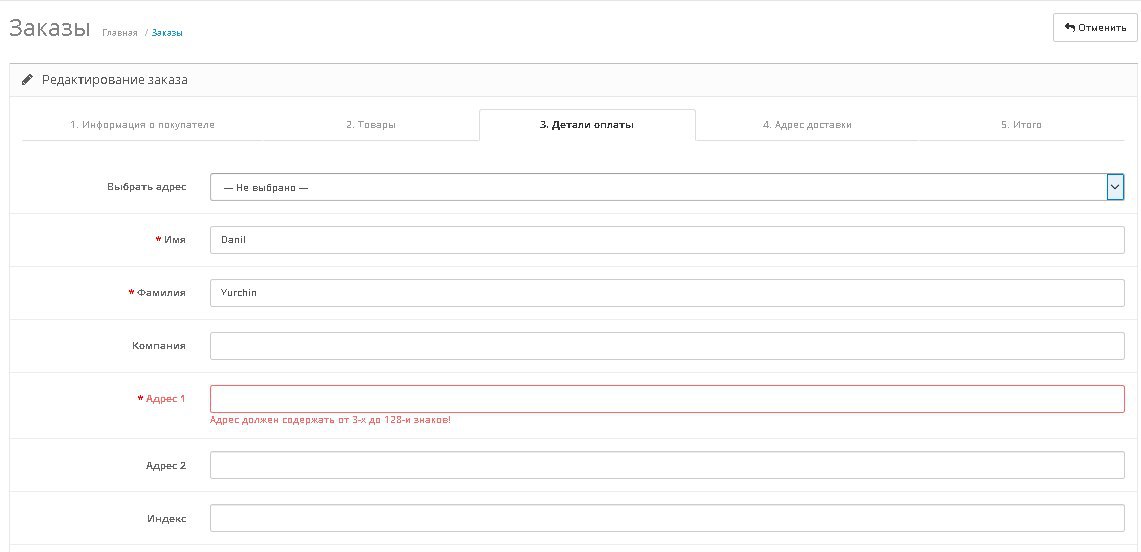Open tab 5. Итого
The image size is (1141, 552).
click(1021, 125)
